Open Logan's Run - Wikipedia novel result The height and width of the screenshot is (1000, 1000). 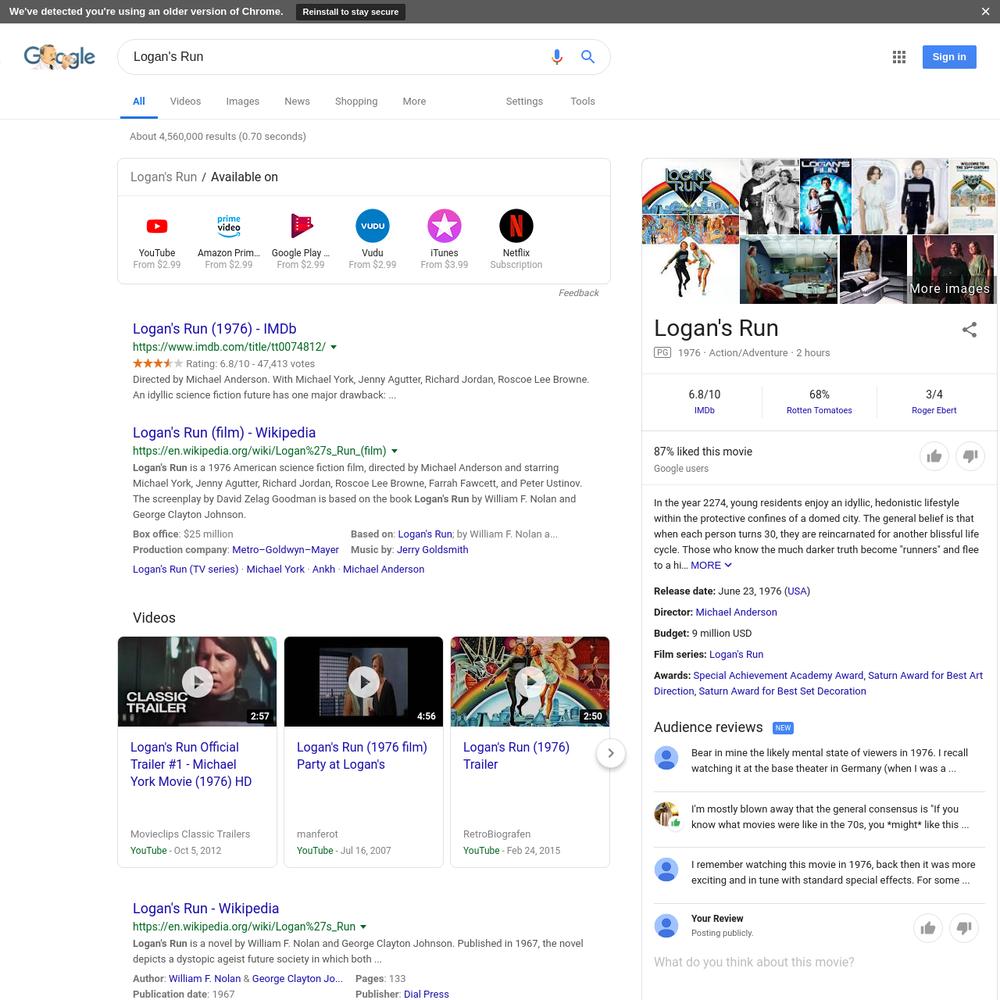point(205,909)
